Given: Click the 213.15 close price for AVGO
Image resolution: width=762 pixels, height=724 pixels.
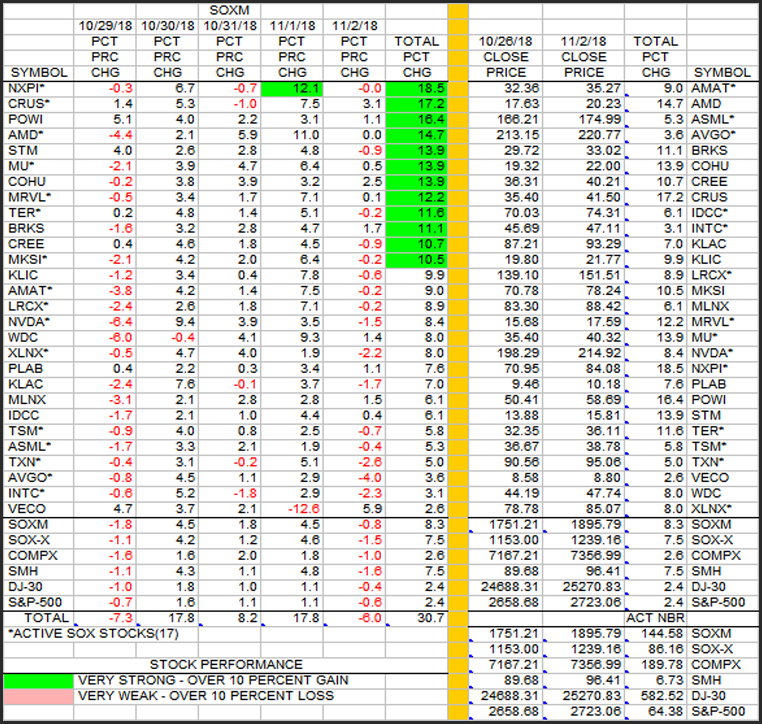Looking at the screenshot, I should pyautogui.click(x=518, y=135).
